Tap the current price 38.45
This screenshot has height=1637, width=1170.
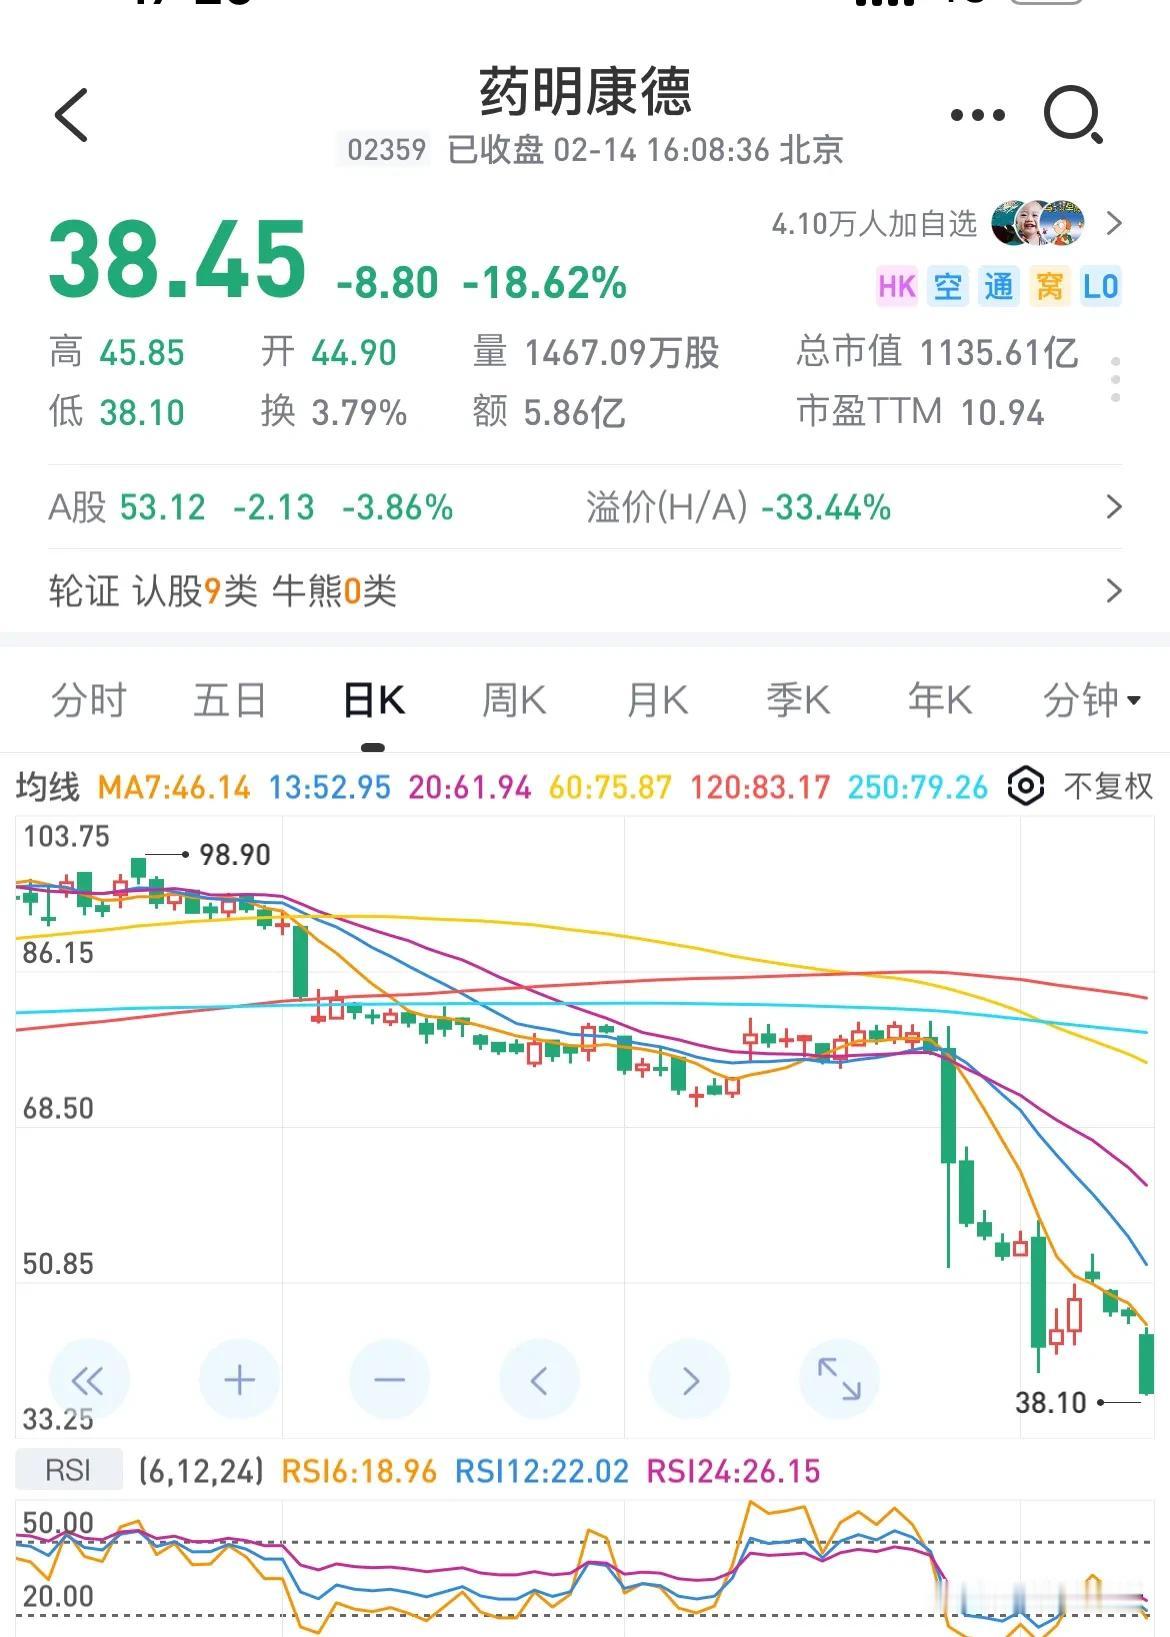coord(177,260)
